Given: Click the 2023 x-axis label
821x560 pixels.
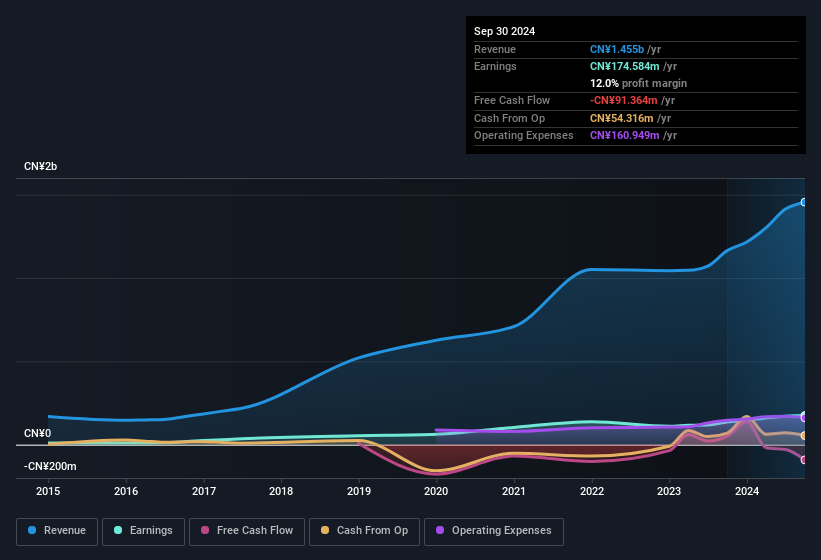Looking at the screenshot, I should pyautogui.click(x=669, y=491).
